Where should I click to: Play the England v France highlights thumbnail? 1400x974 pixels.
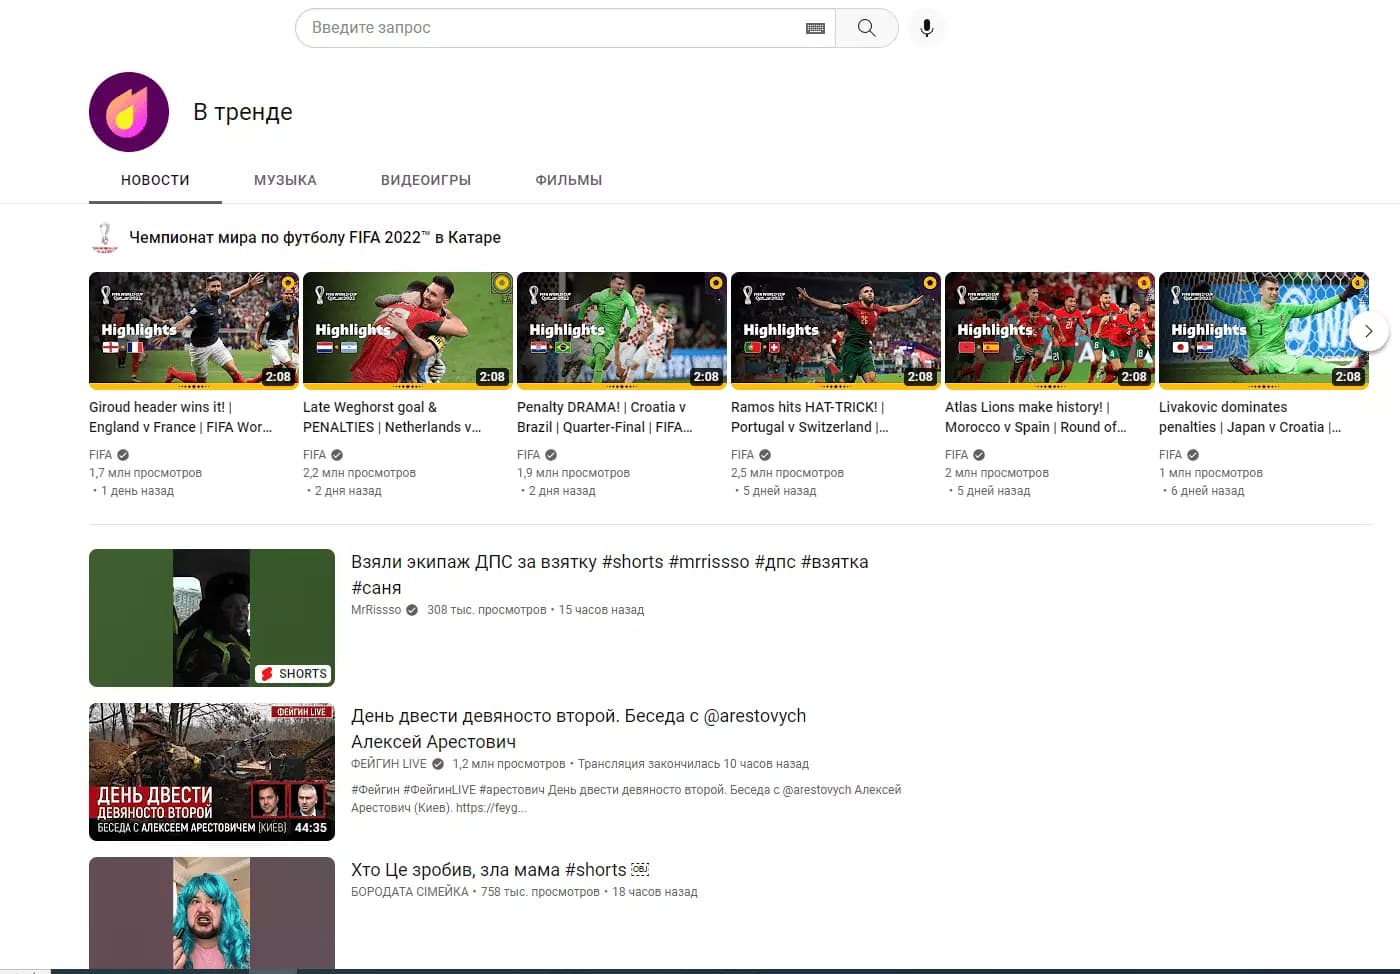point(194,330)
